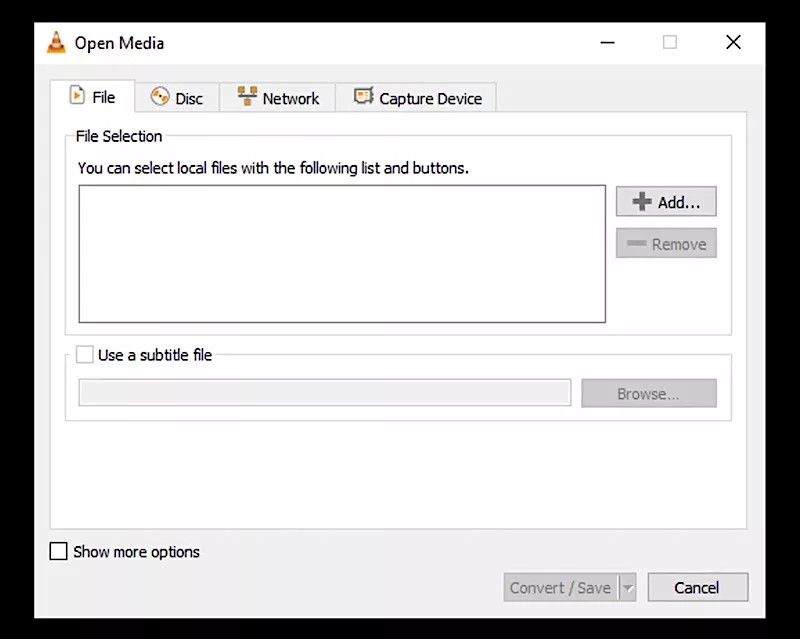
Task: Enable the 'Use a subtitle file' checkbox
Action: [x=85, y=355]
